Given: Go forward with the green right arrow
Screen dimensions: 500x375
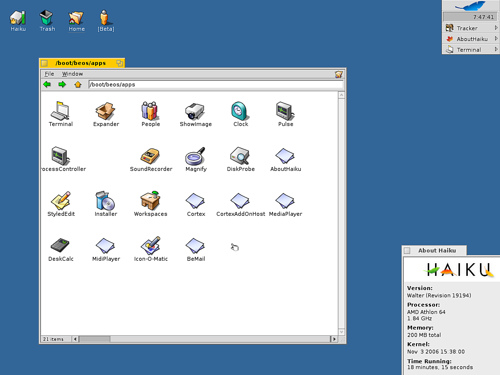Looking at the screenshot, I should pyautogui.click(x=62, y=84).
